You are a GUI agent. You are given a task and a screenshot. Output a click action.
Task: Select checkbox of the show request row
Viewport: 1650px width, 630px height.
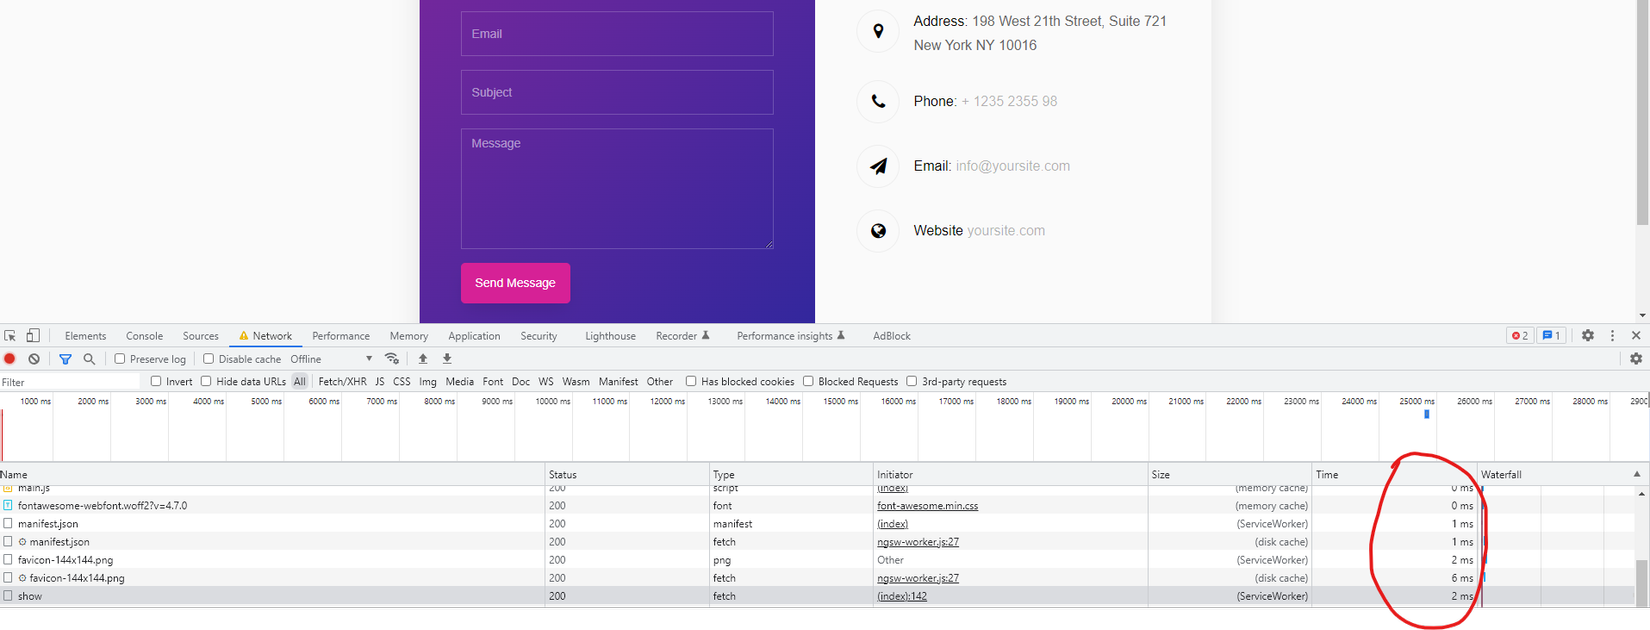click(x=8, y=596)
